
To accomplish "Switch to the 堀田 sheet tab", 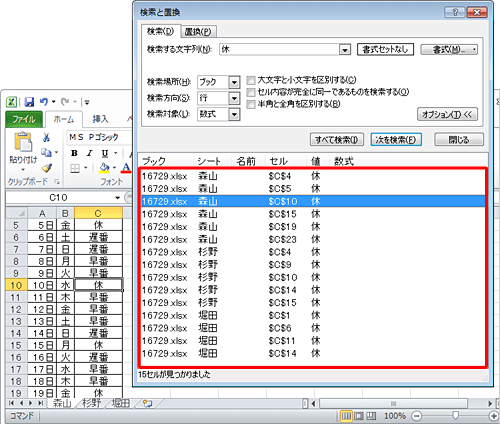I will tap(121, 403).
